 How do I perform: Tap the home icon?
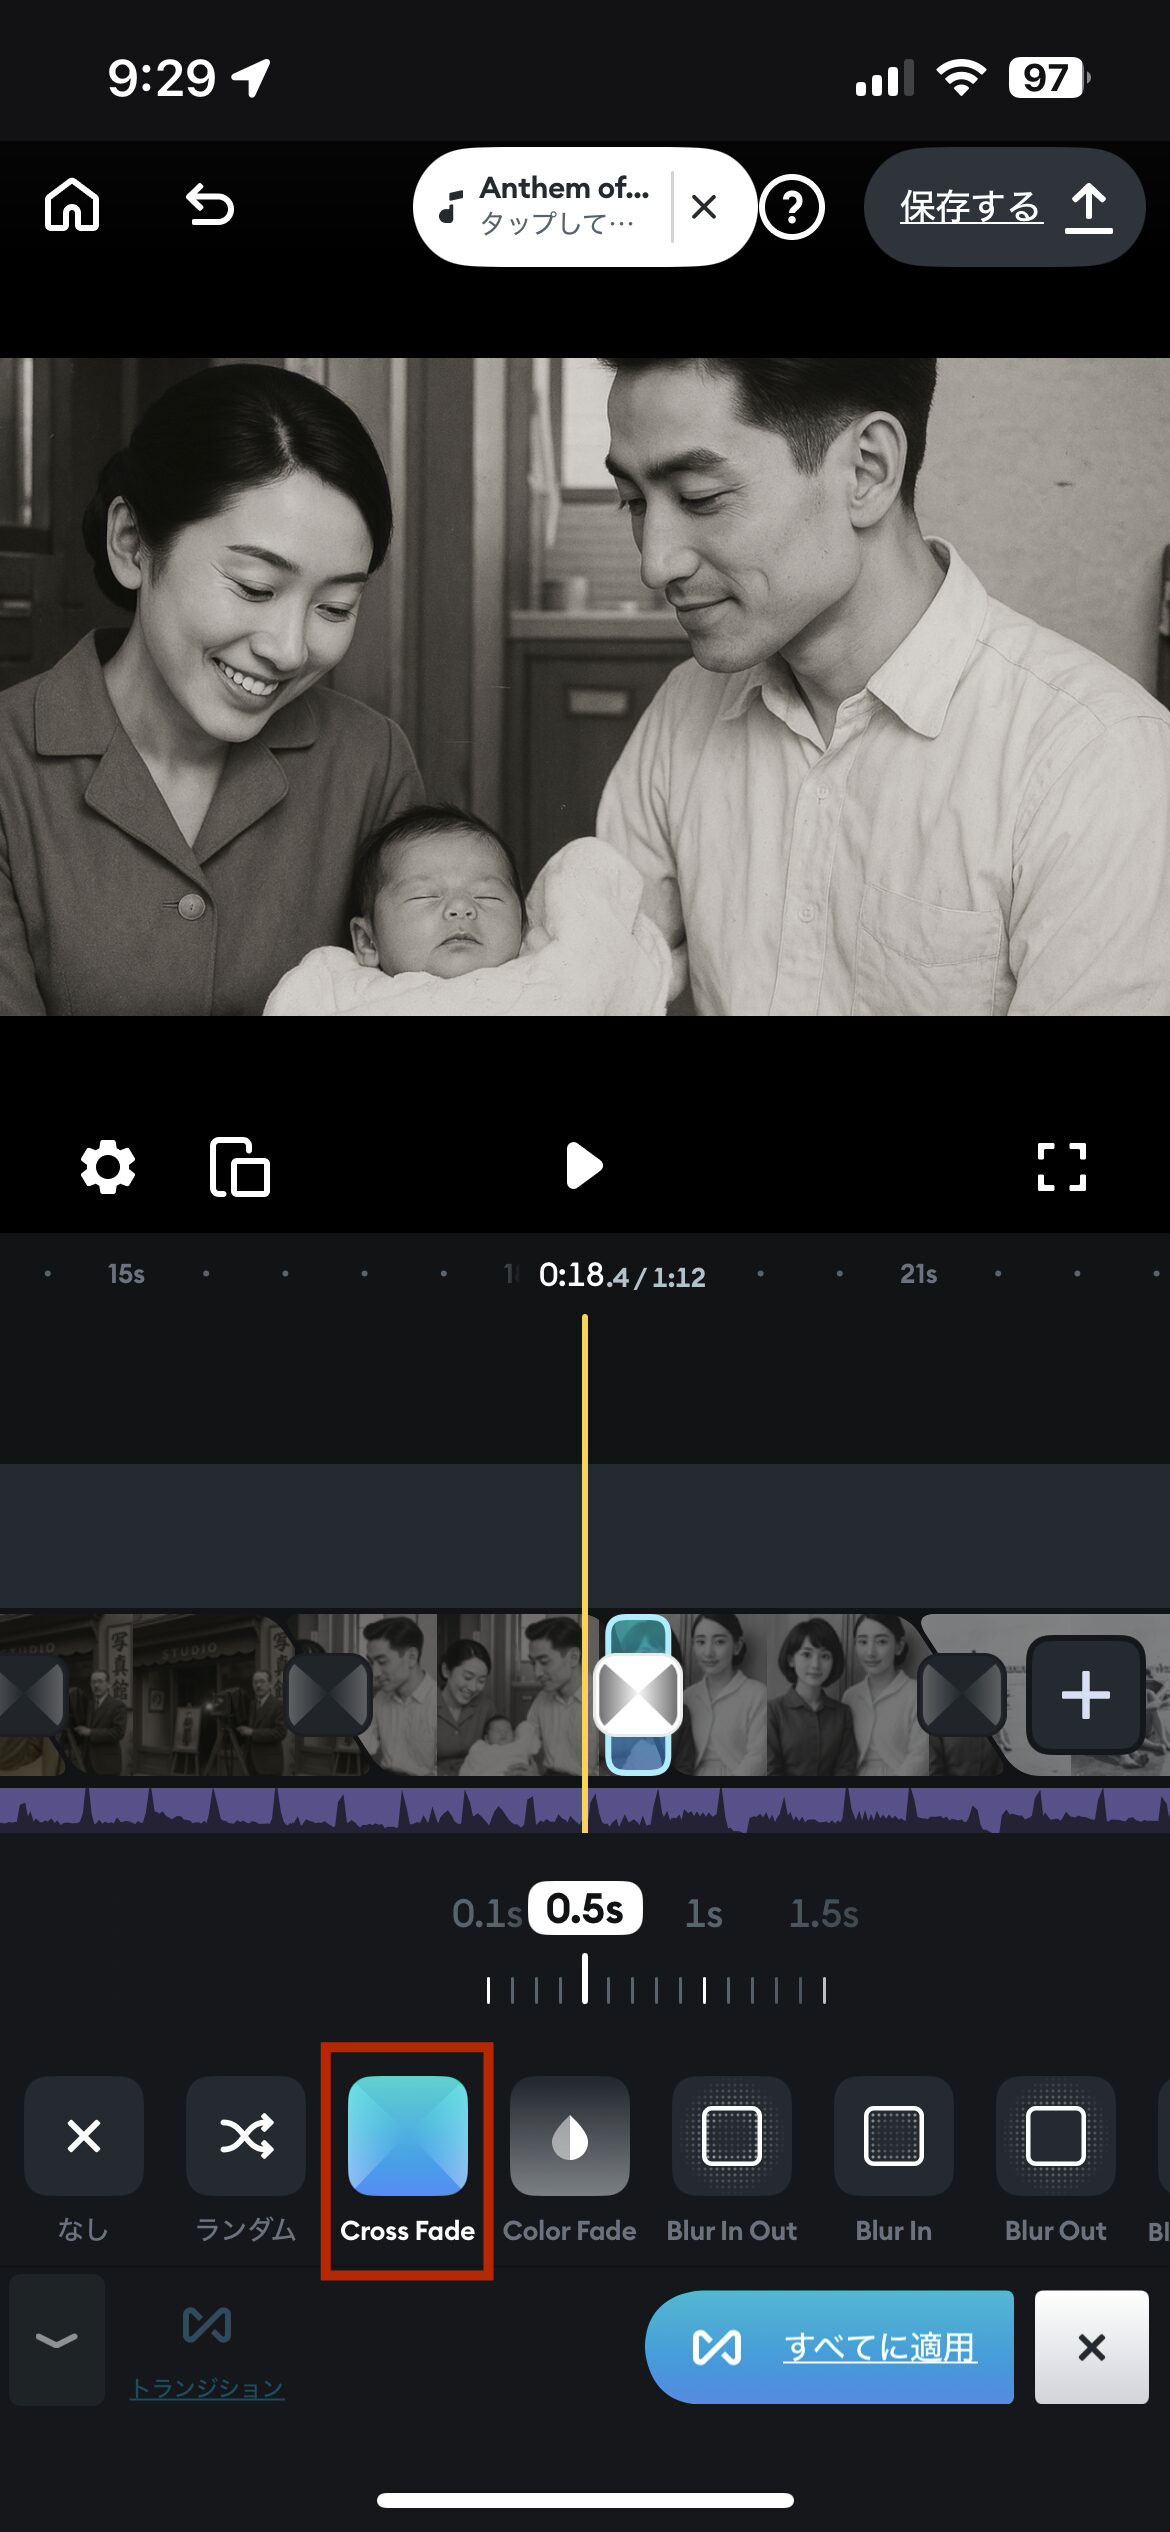[x=72, y=207]
